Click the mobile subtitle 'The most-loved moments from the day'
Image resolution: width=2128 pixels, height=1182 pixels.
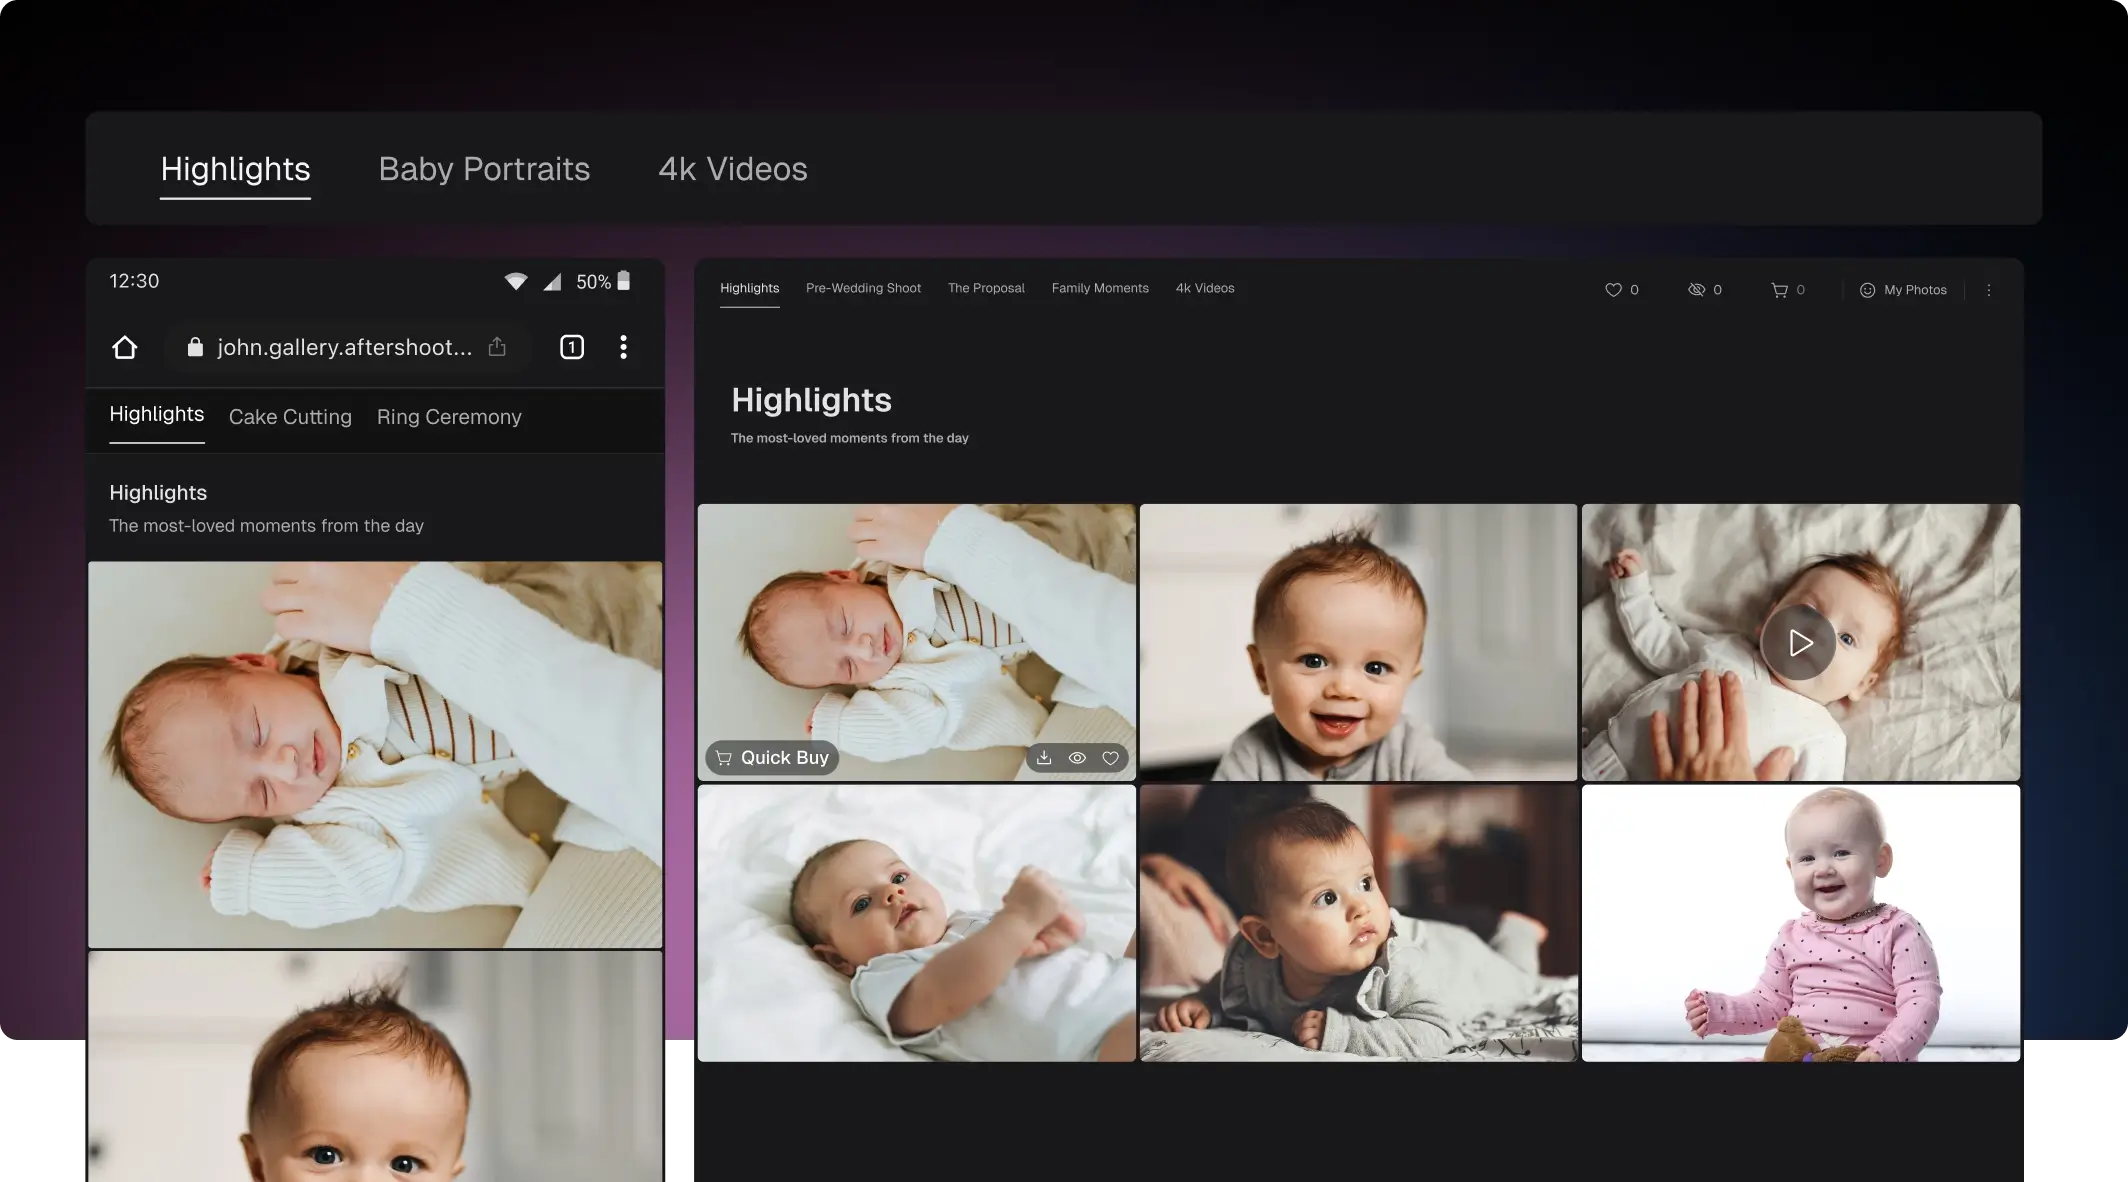[266, 526]
